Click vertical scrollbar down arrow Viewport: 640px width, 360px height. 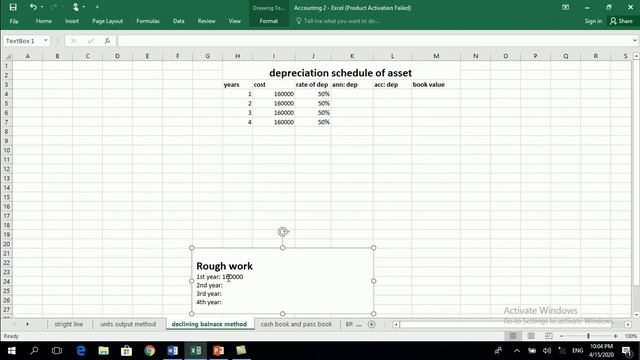tap(636, 315)
